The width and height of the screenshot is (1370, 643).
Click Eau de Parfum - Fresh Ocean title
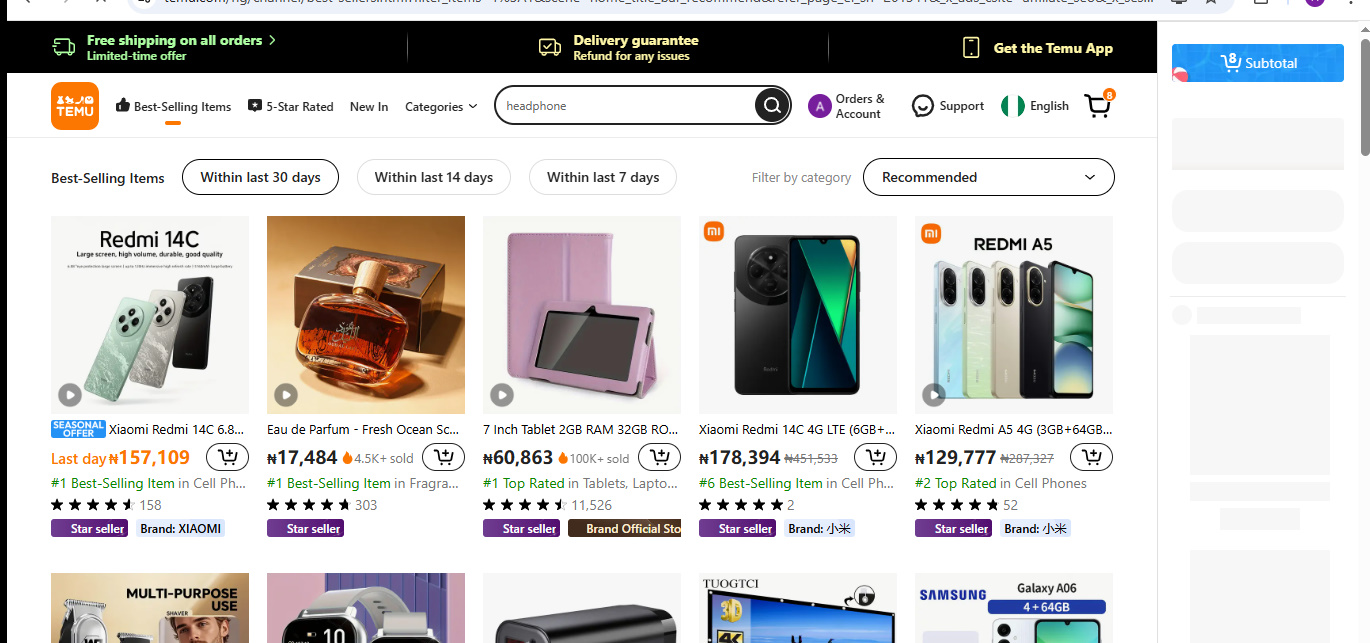coord(364,429)
